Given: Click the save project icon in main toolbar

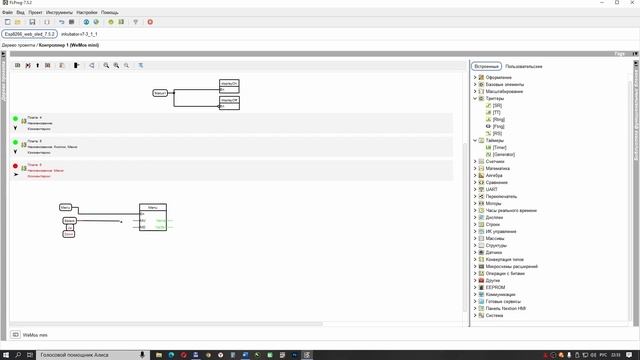Looking at the screenshot, I should coord(32,22).
